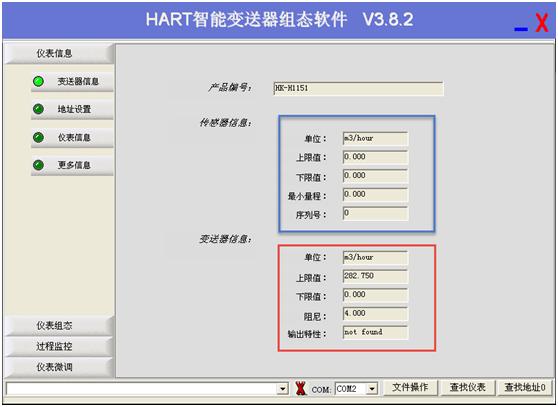Screen dimensions: 558x407
Task: Click the green indicator next to 仪表信息 item
Action: click(x=38, y=137)
